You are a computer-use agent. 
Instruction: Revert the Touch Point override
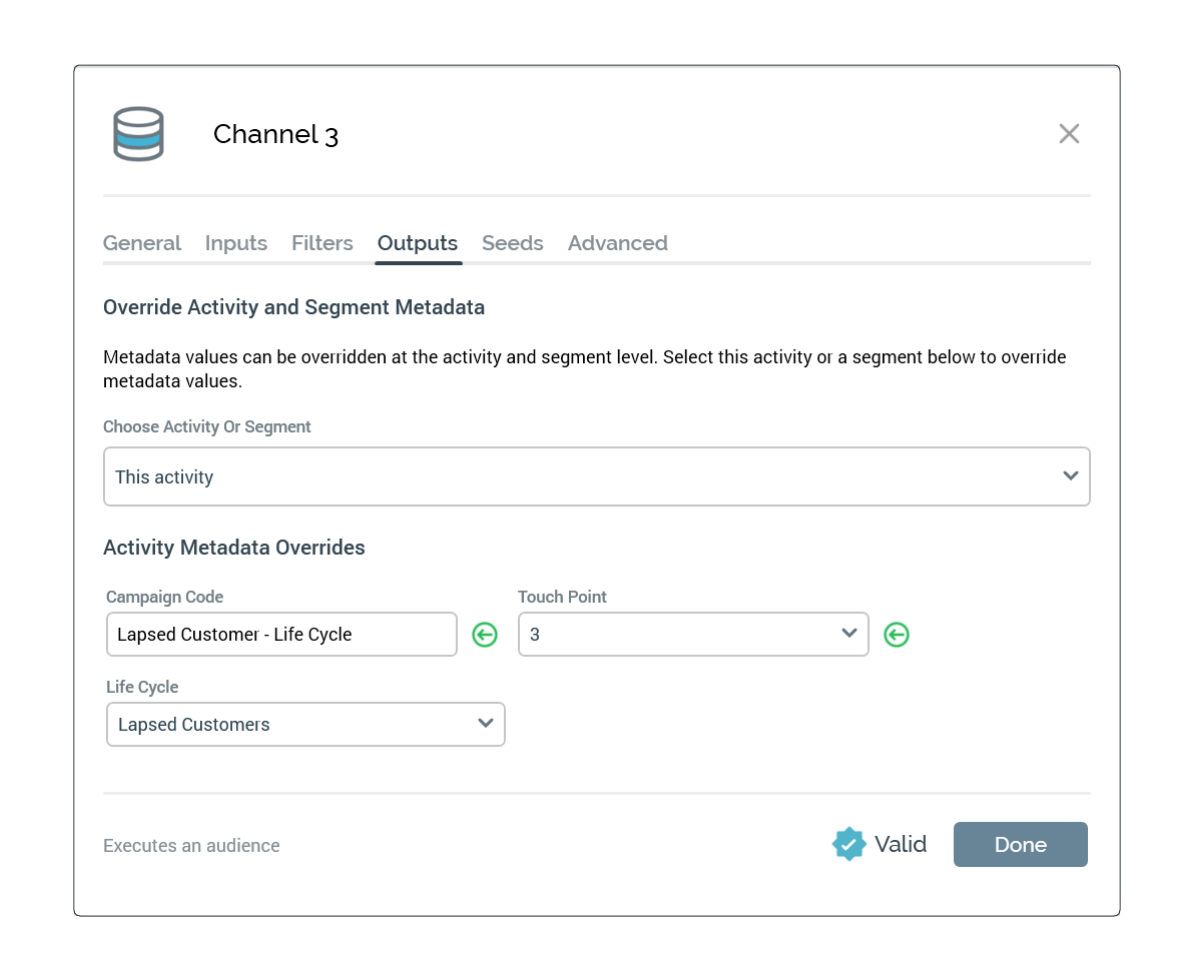click(x=897, y=635)
